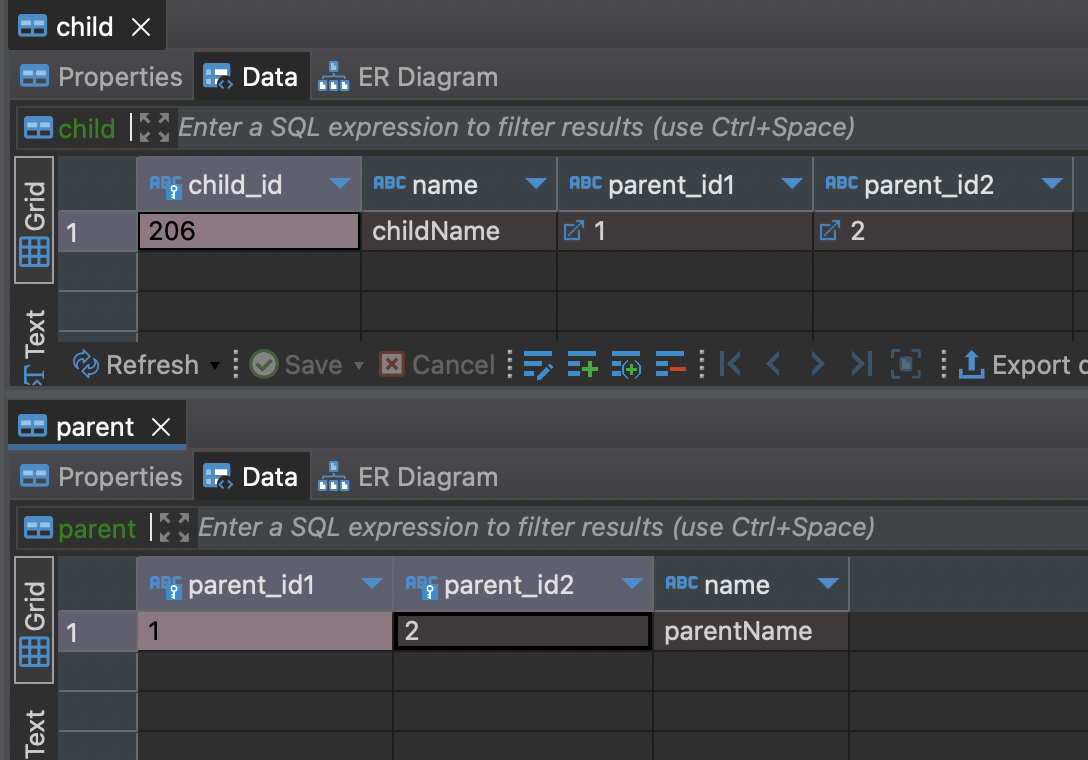The height and width of the screenshot is (760, 1088).
Task: Click the Refresh button
Action: (136, 364)
